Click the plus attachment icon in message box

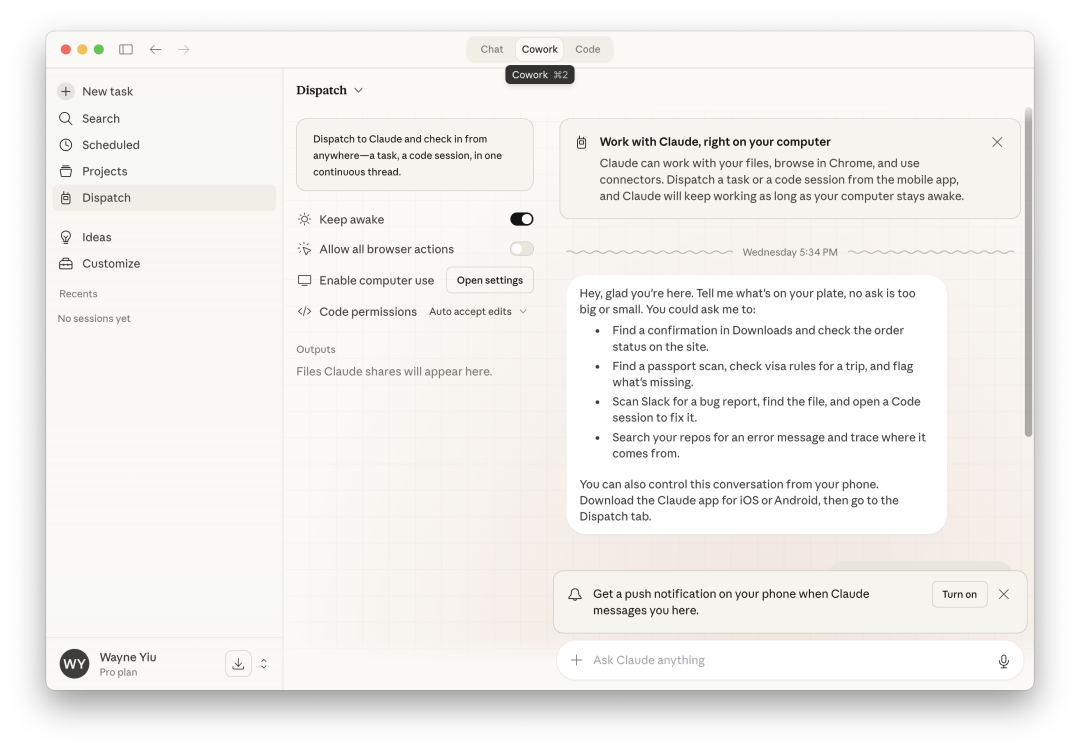click(576, 660)
